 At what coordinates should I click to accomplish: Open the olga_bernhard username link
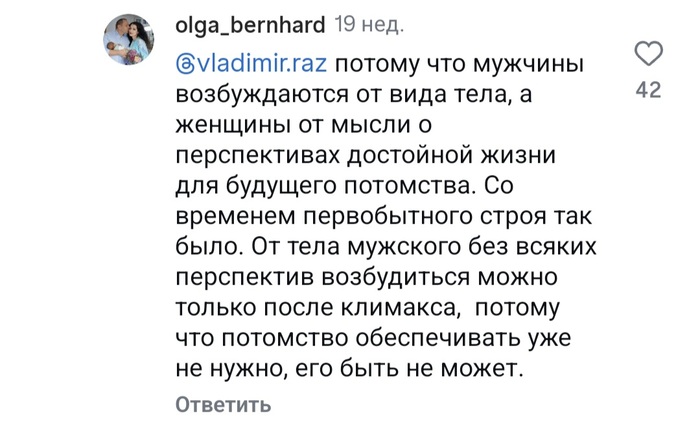click(x=250, y=25)
